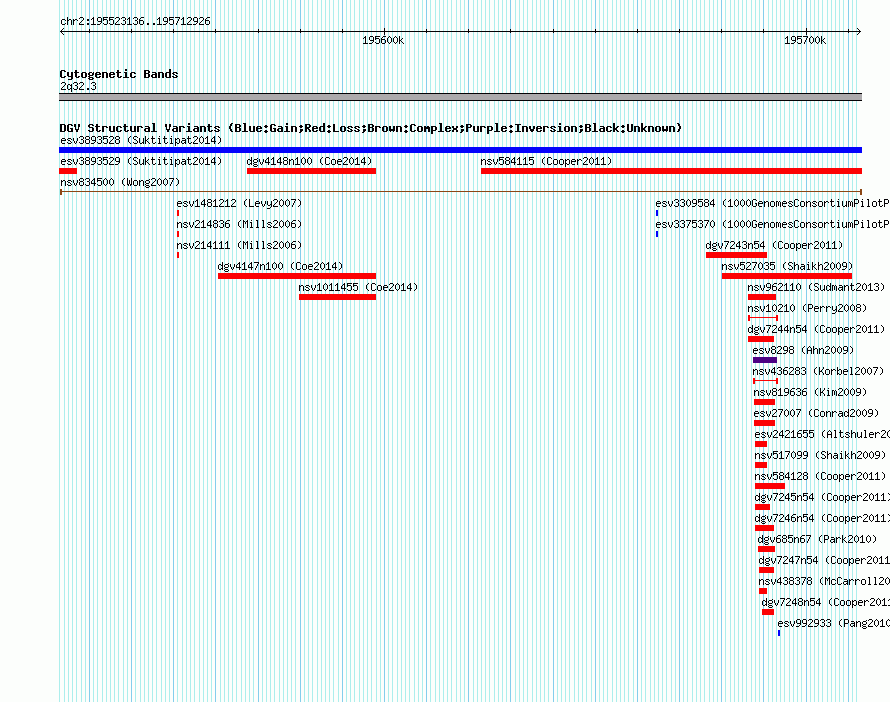Open the nsv584115 (Cooper2011) label
The height and width of the screenshot is (702, 890).
click(546, 161)
